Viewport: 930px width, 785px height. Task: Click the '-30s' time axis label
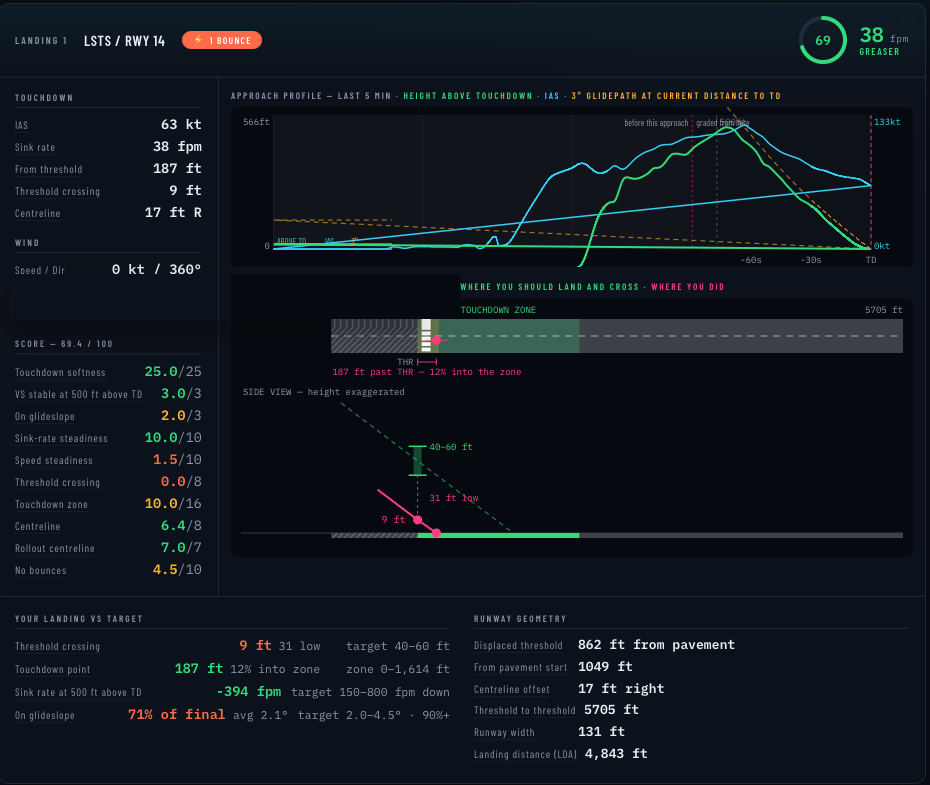[811, 260]
